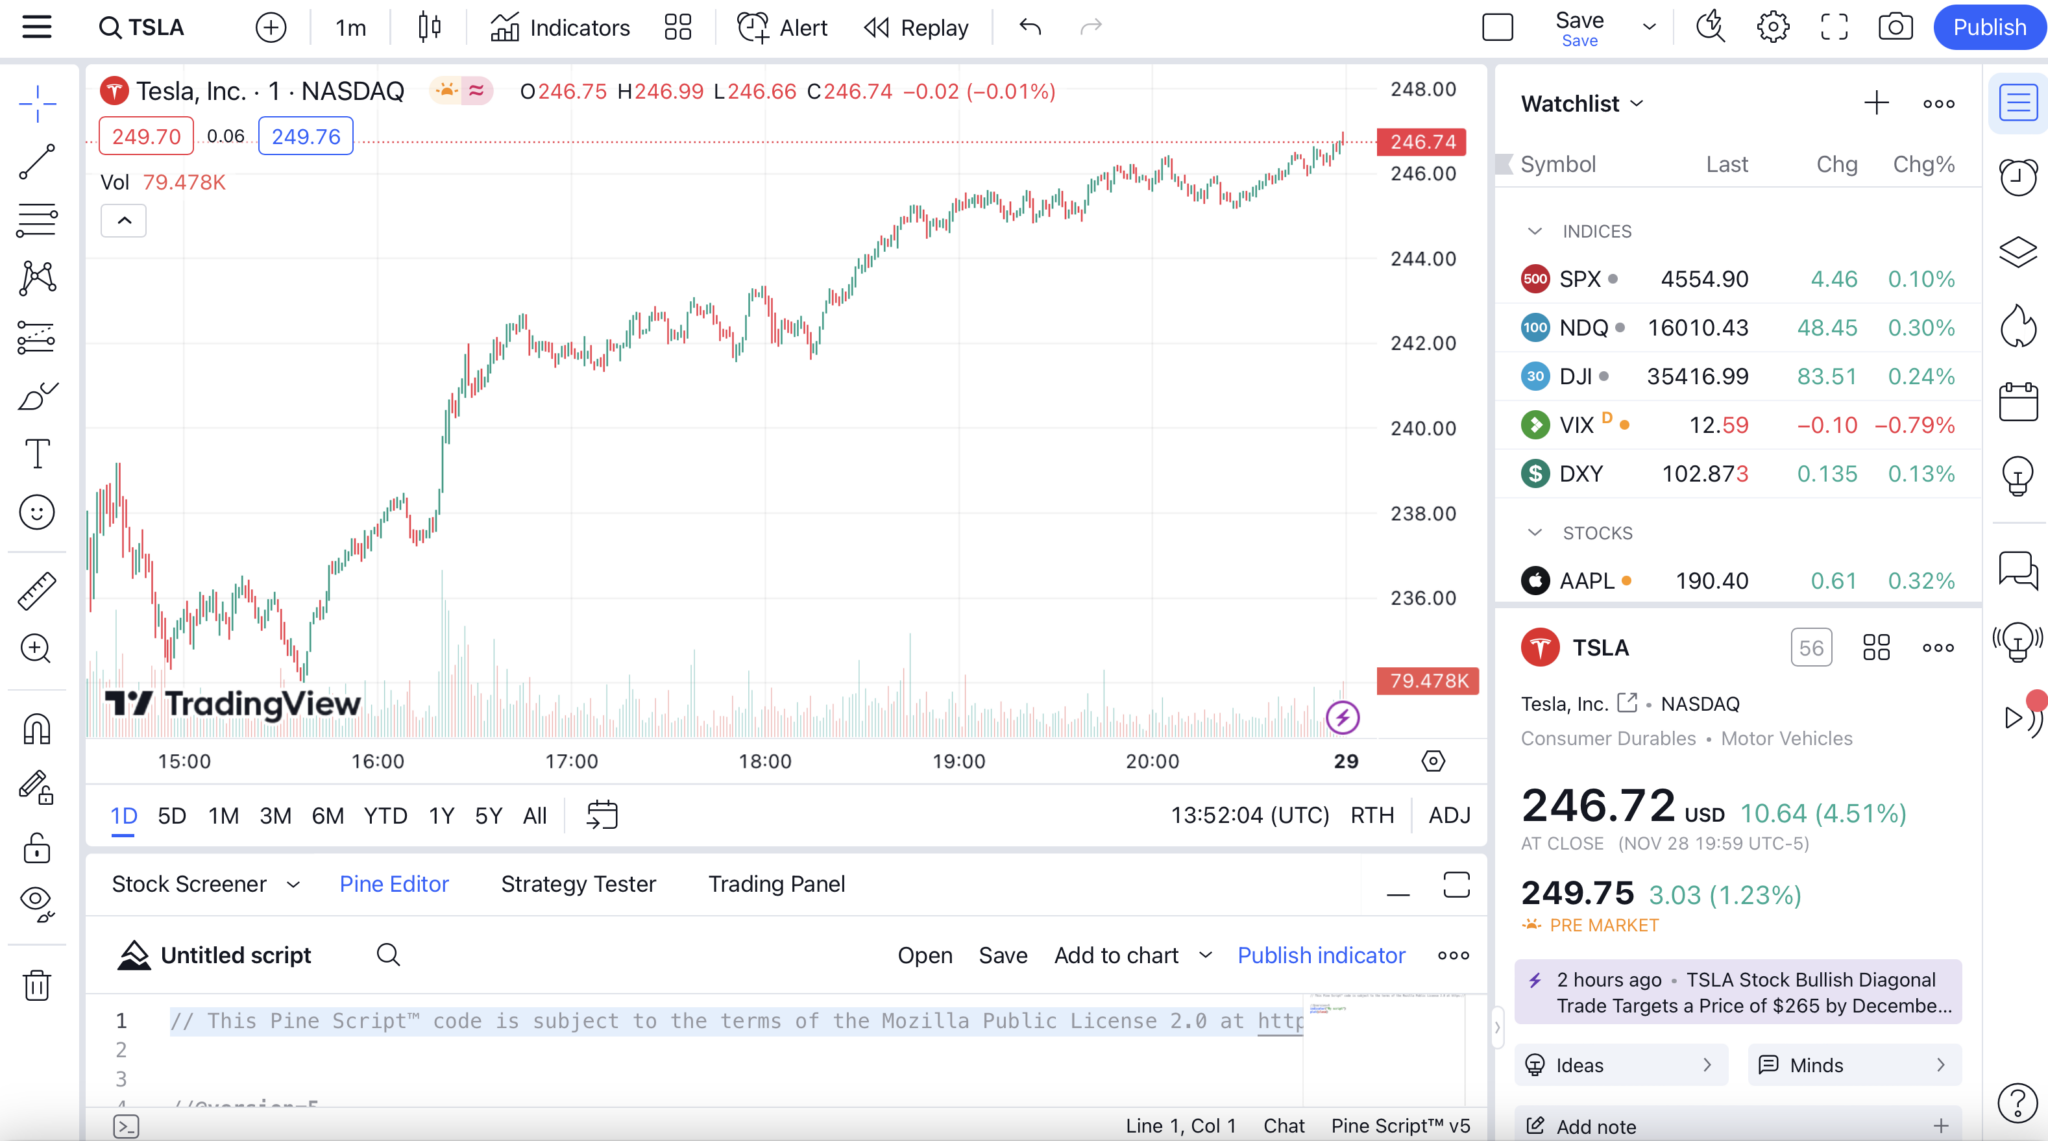This screenshot has height=1141, width=2048.
Task: Open the economic calendar sidebar panel
Action: pos(2019,401)
